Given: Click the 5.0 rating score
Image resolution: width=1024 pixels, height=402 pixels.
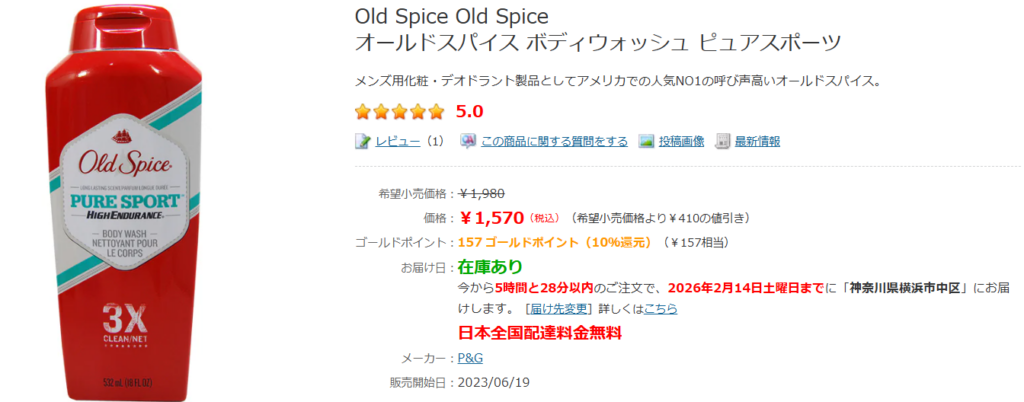Looking at the screenshot, I should pyautogui.click(x=469, y=112).
